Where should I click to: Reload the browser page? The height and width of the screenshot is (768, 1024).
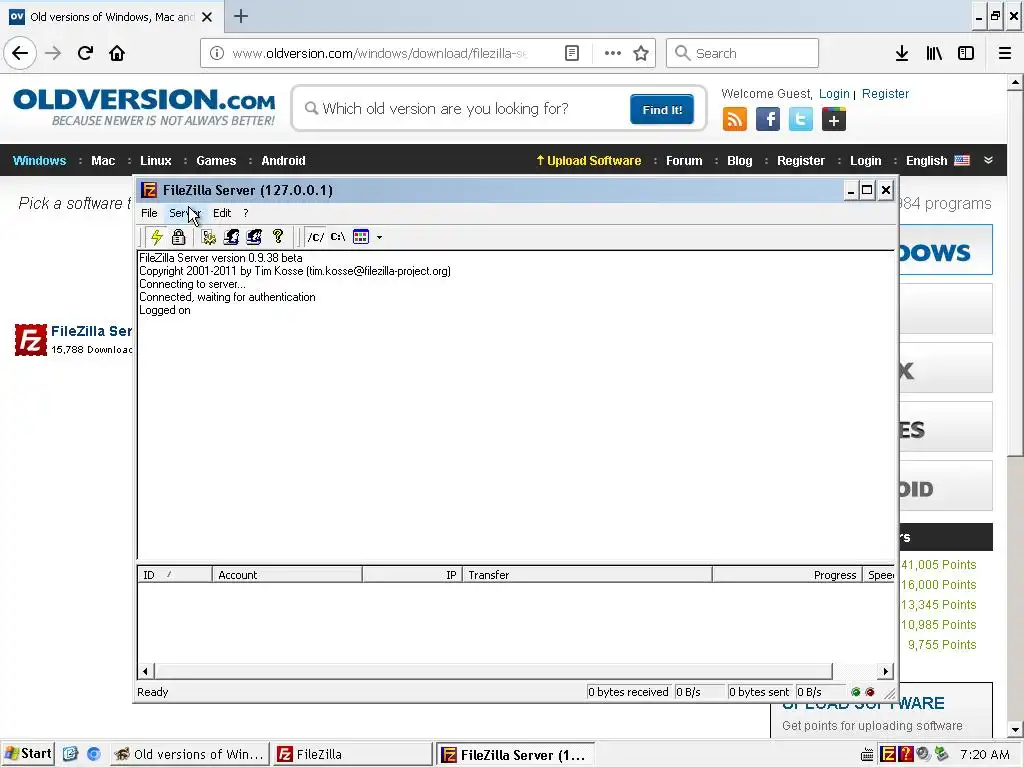tap(85, 53)
